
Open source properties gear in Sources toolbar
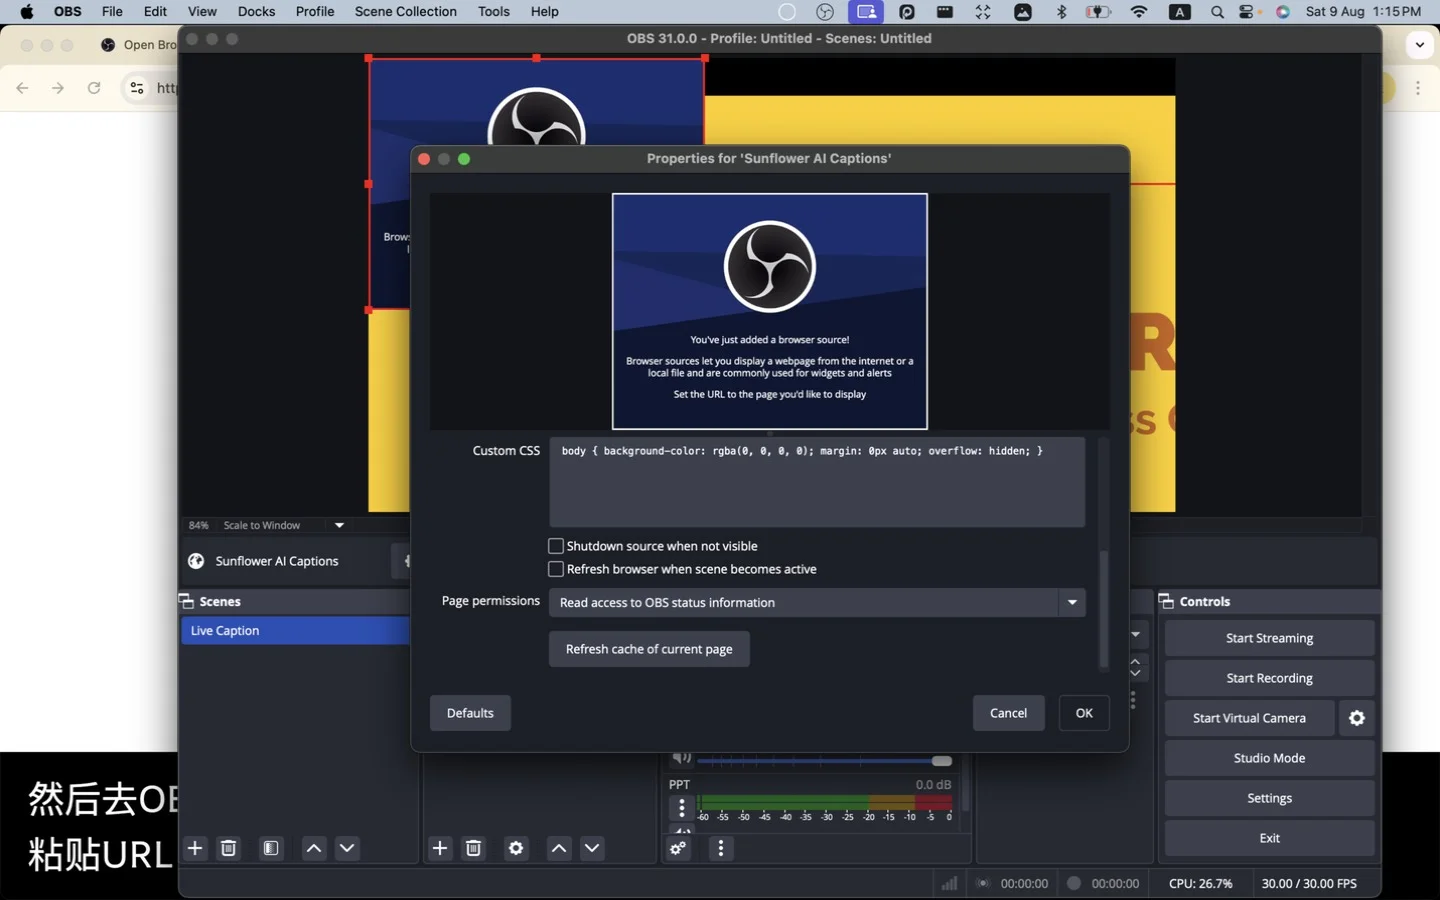point(516,848)
